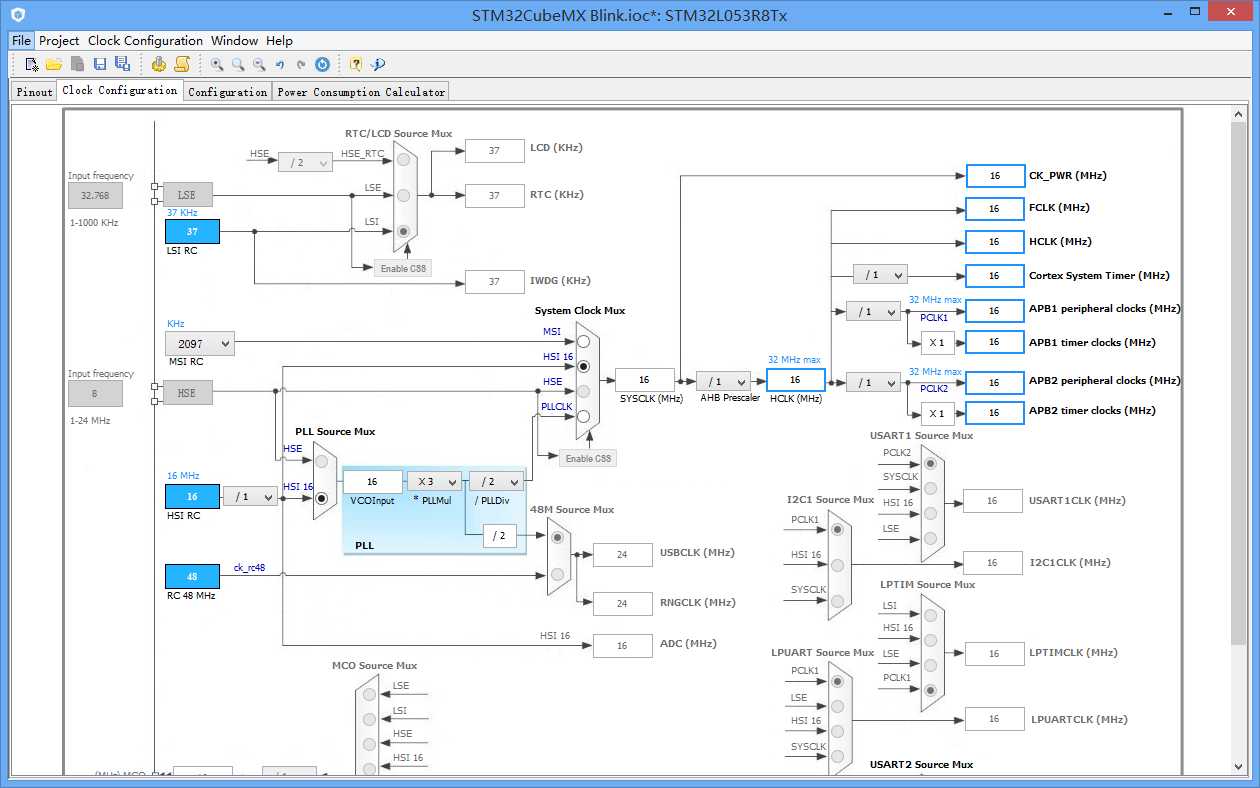Select LSI in MCO Source Mux
Viewport: 1260px width, 788px height.
tap(370, 719)
